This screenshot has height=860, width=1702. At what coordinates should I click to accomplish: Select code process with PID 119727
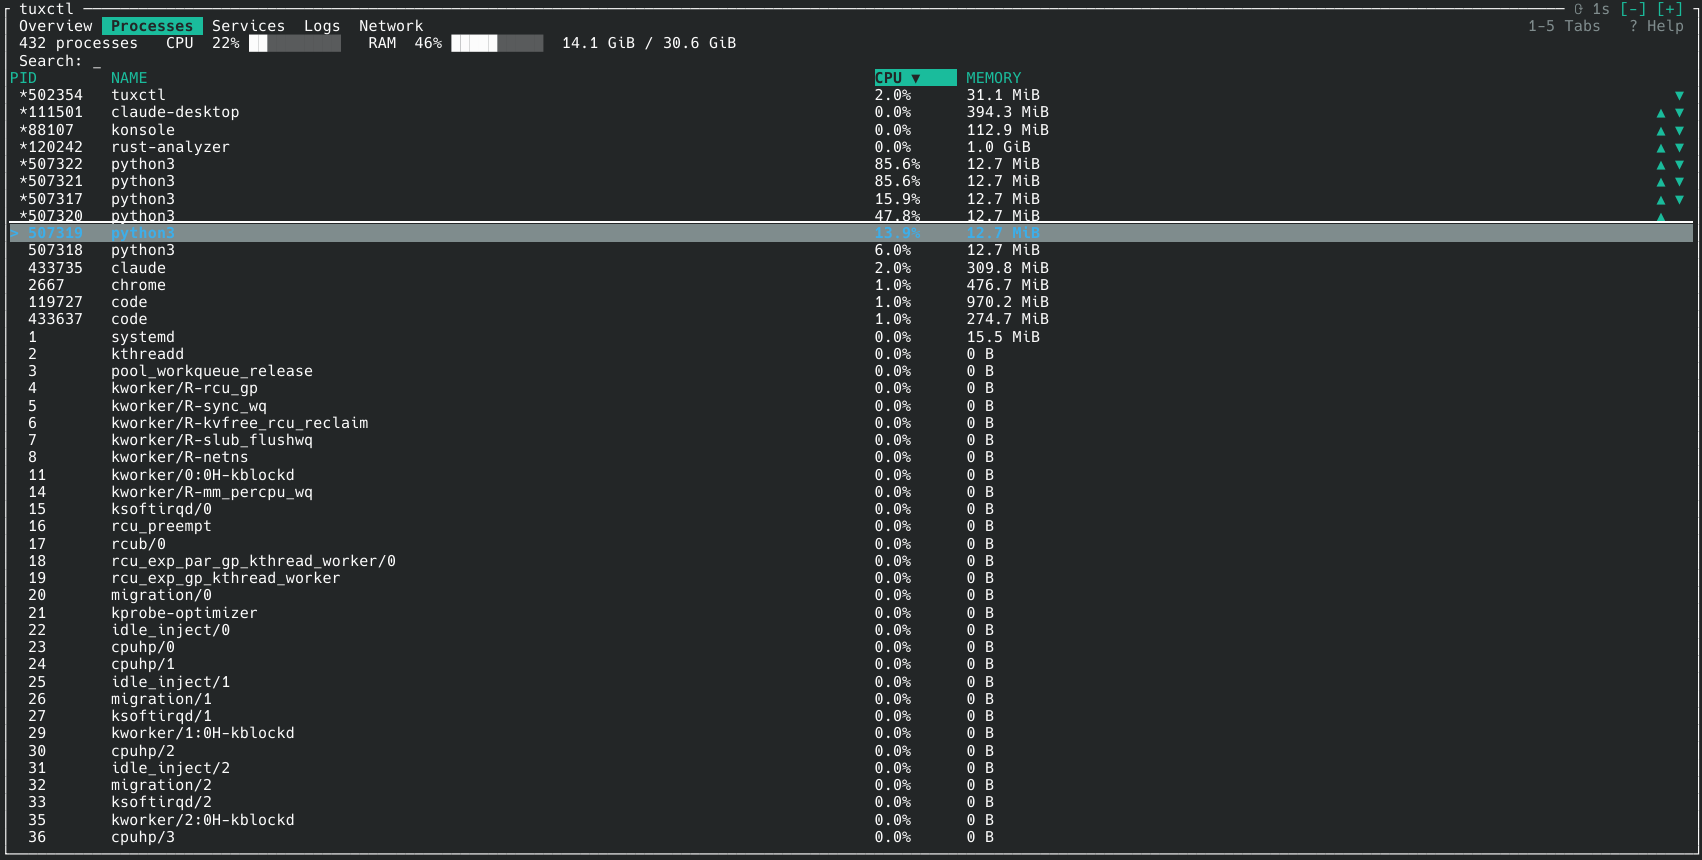point(851,302)
